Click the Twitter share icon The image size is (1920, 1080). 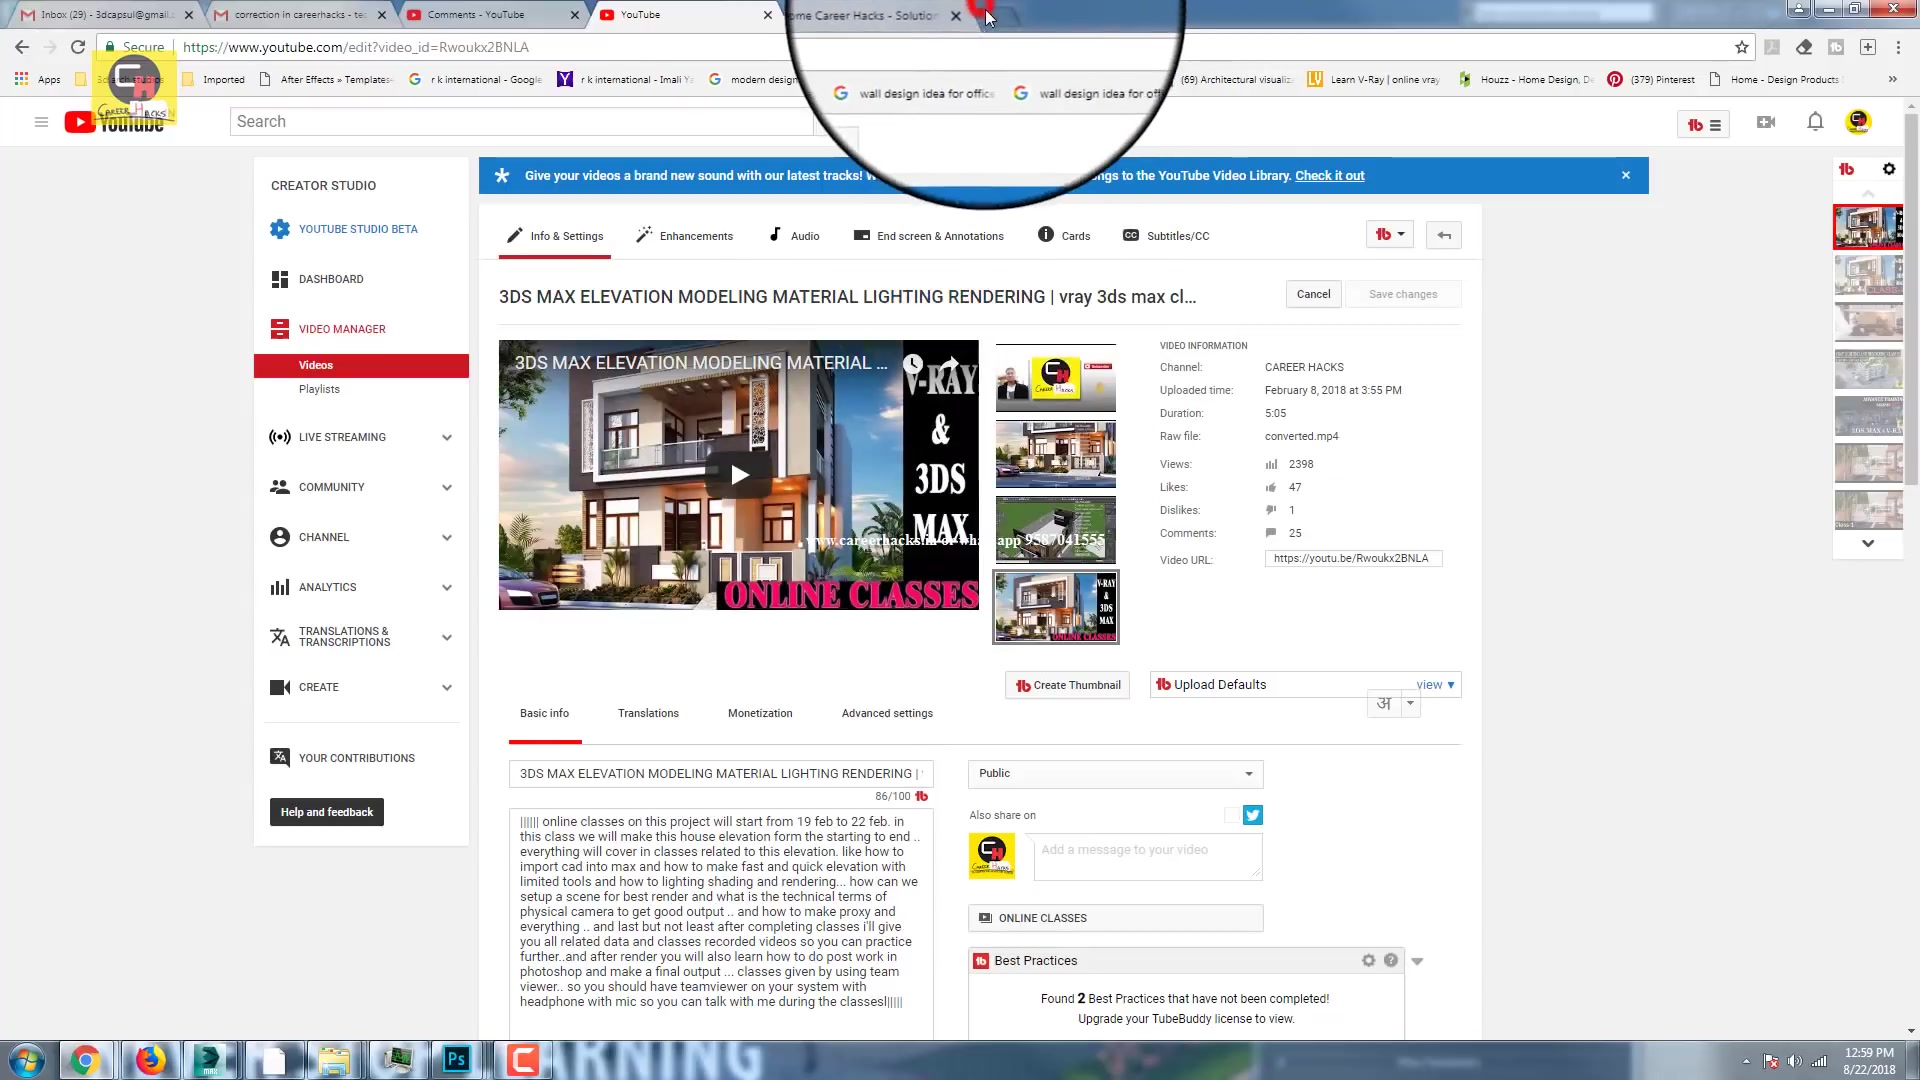point(1253,815)
